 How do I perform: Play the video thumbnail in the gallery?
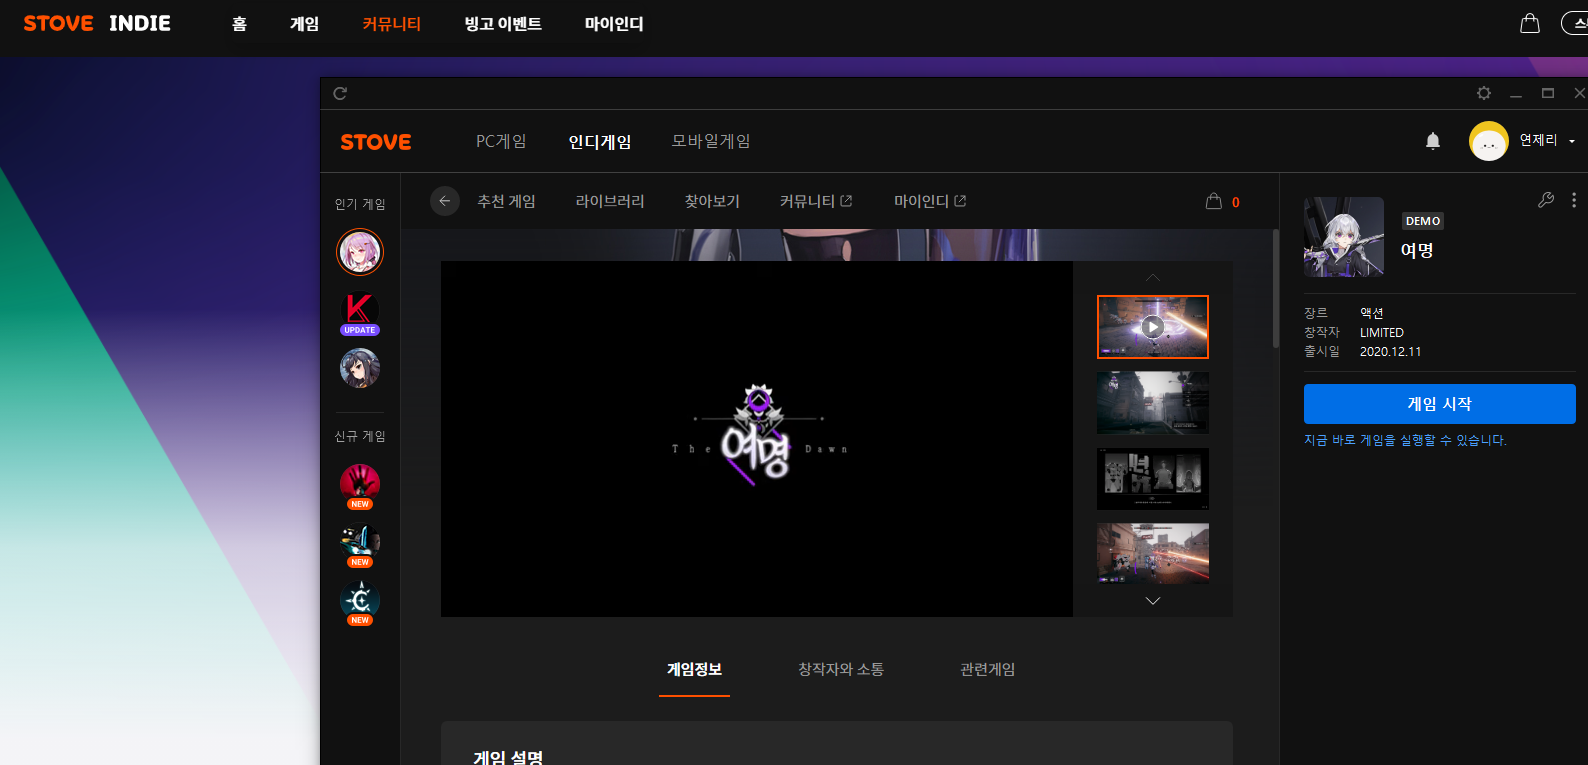point(1152,327)
